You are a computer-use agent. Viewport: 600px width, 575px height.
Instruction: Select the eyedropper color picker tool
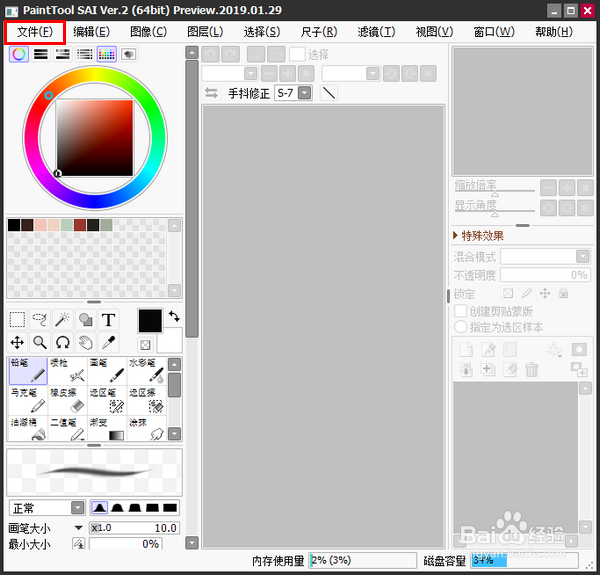(x=108, y=342)
